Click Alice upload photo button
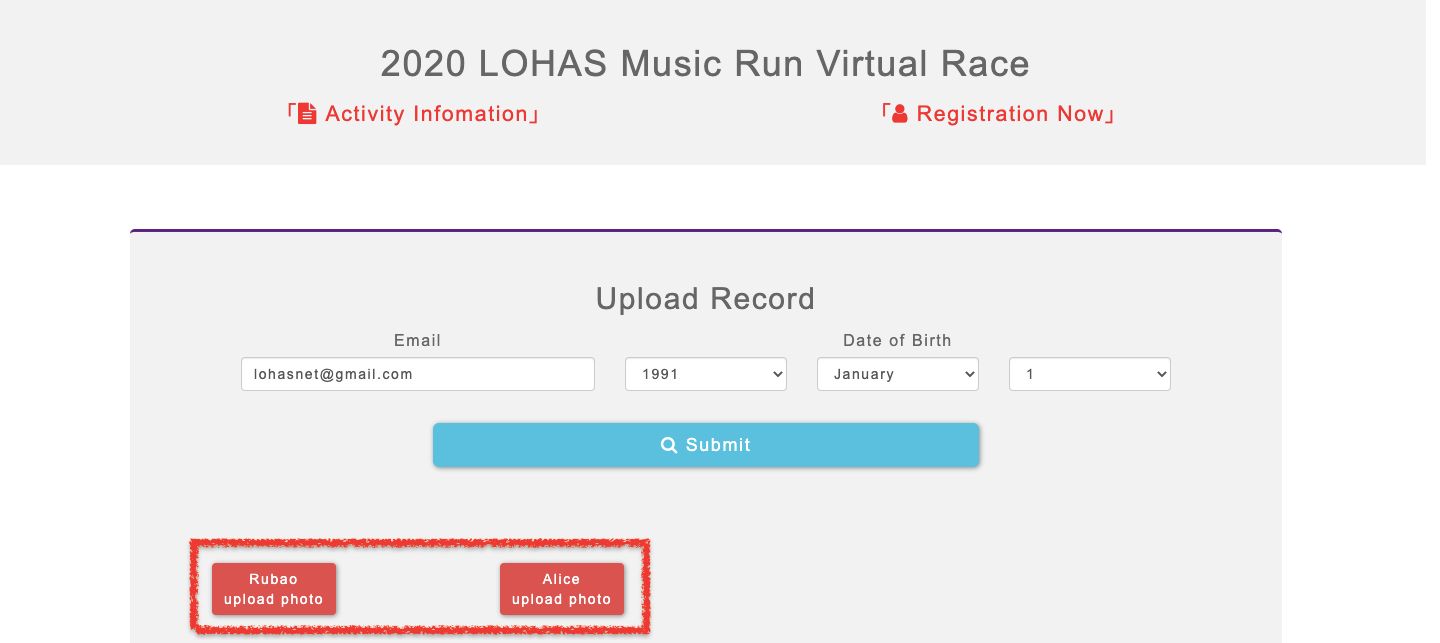The height and width of the screenshot is (643, 1440). click(562, 589)
